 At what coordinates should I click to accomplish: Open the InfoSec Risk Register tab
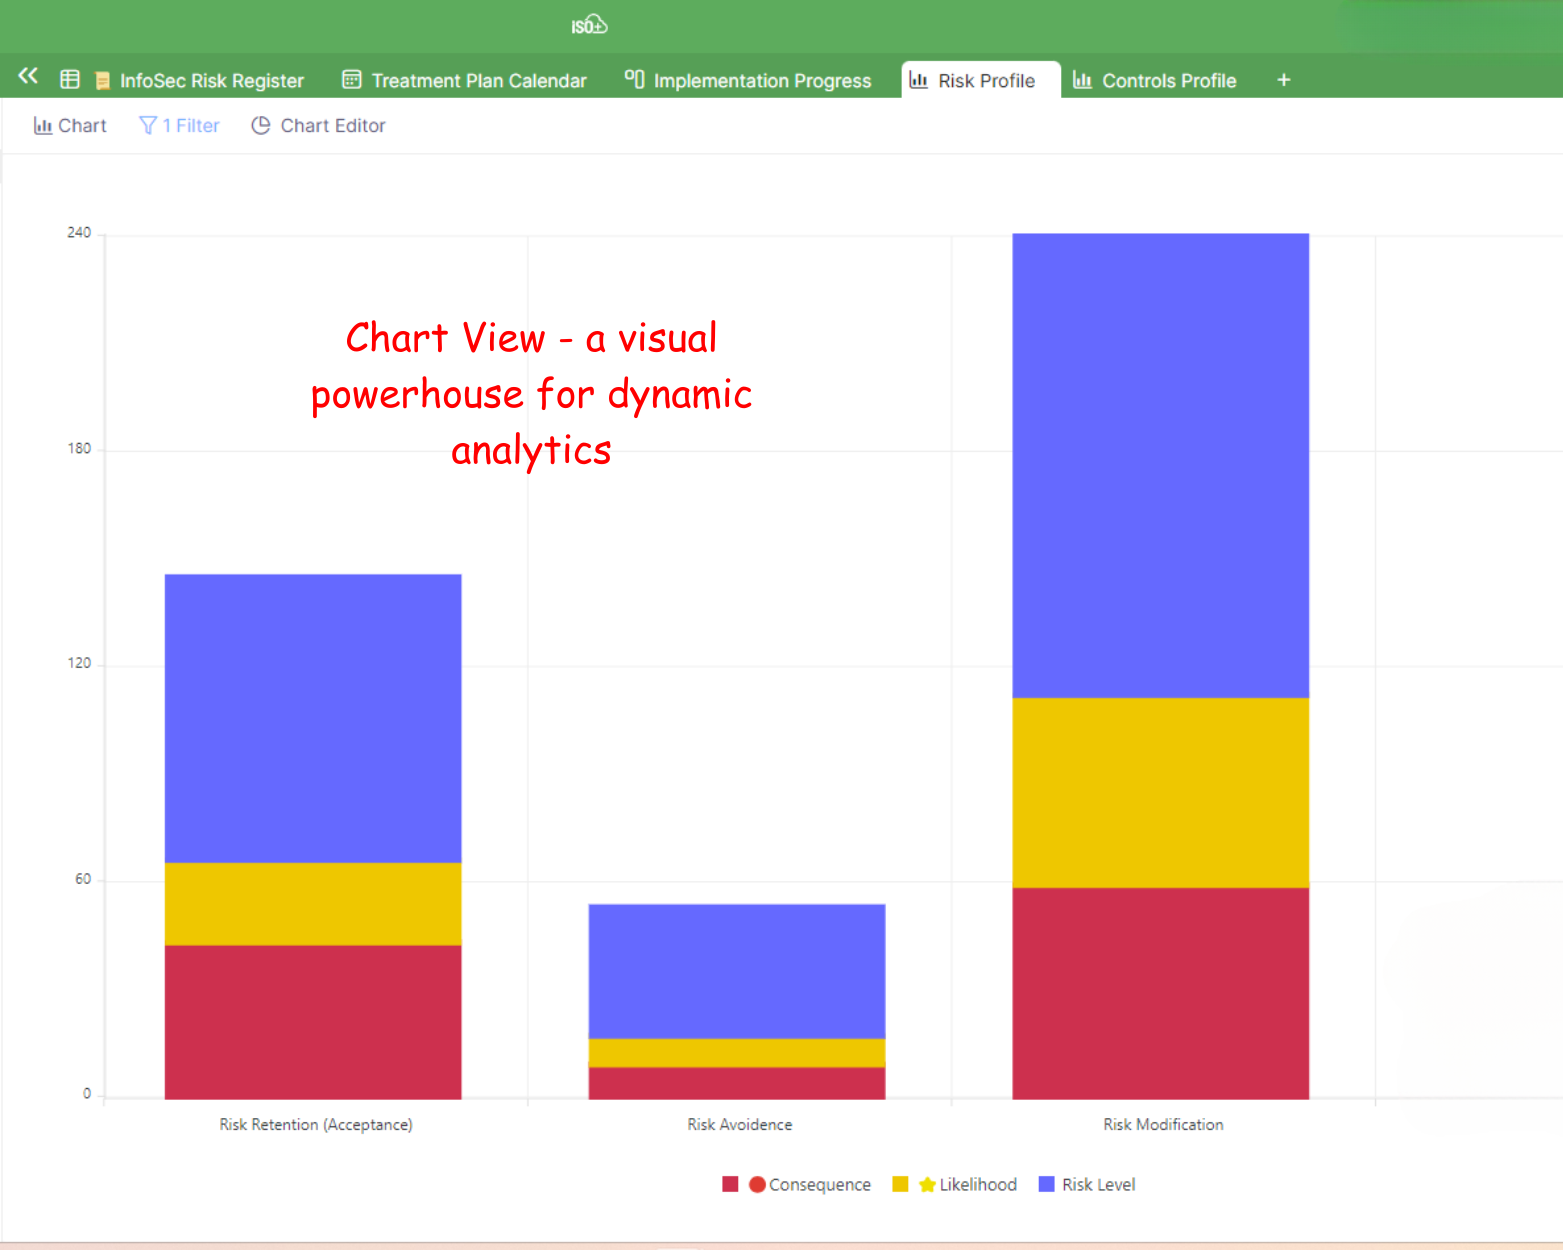point(211,81)
